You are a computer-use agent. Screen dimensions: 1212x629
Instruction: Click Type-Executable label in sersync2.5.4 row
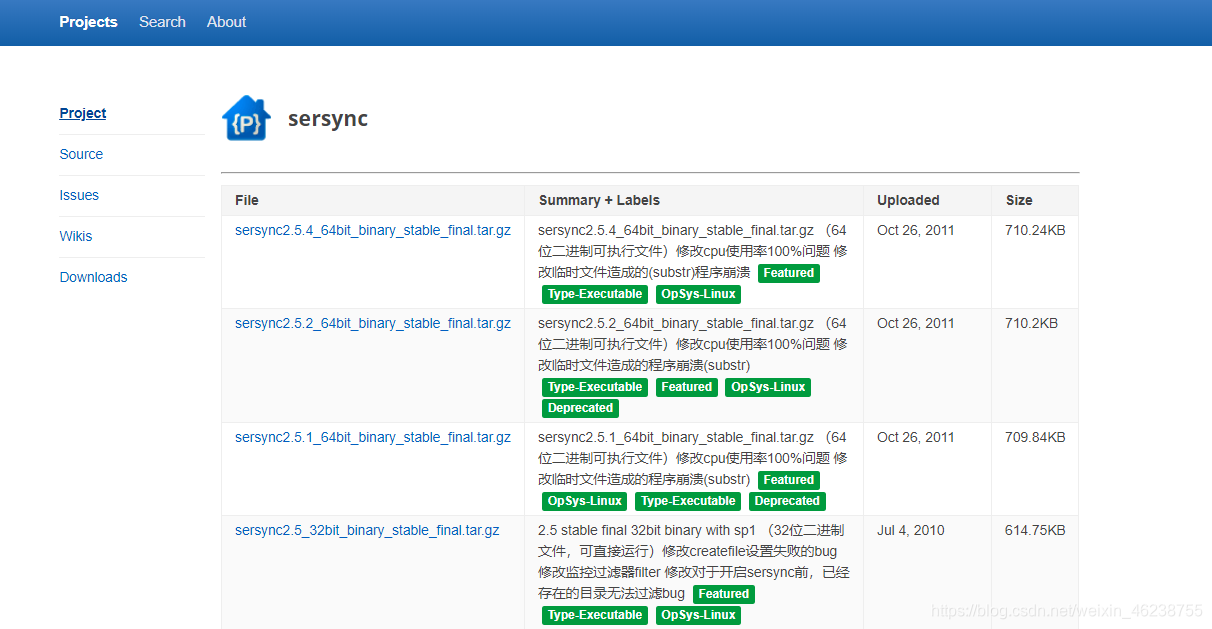click(x=595, y=294)
